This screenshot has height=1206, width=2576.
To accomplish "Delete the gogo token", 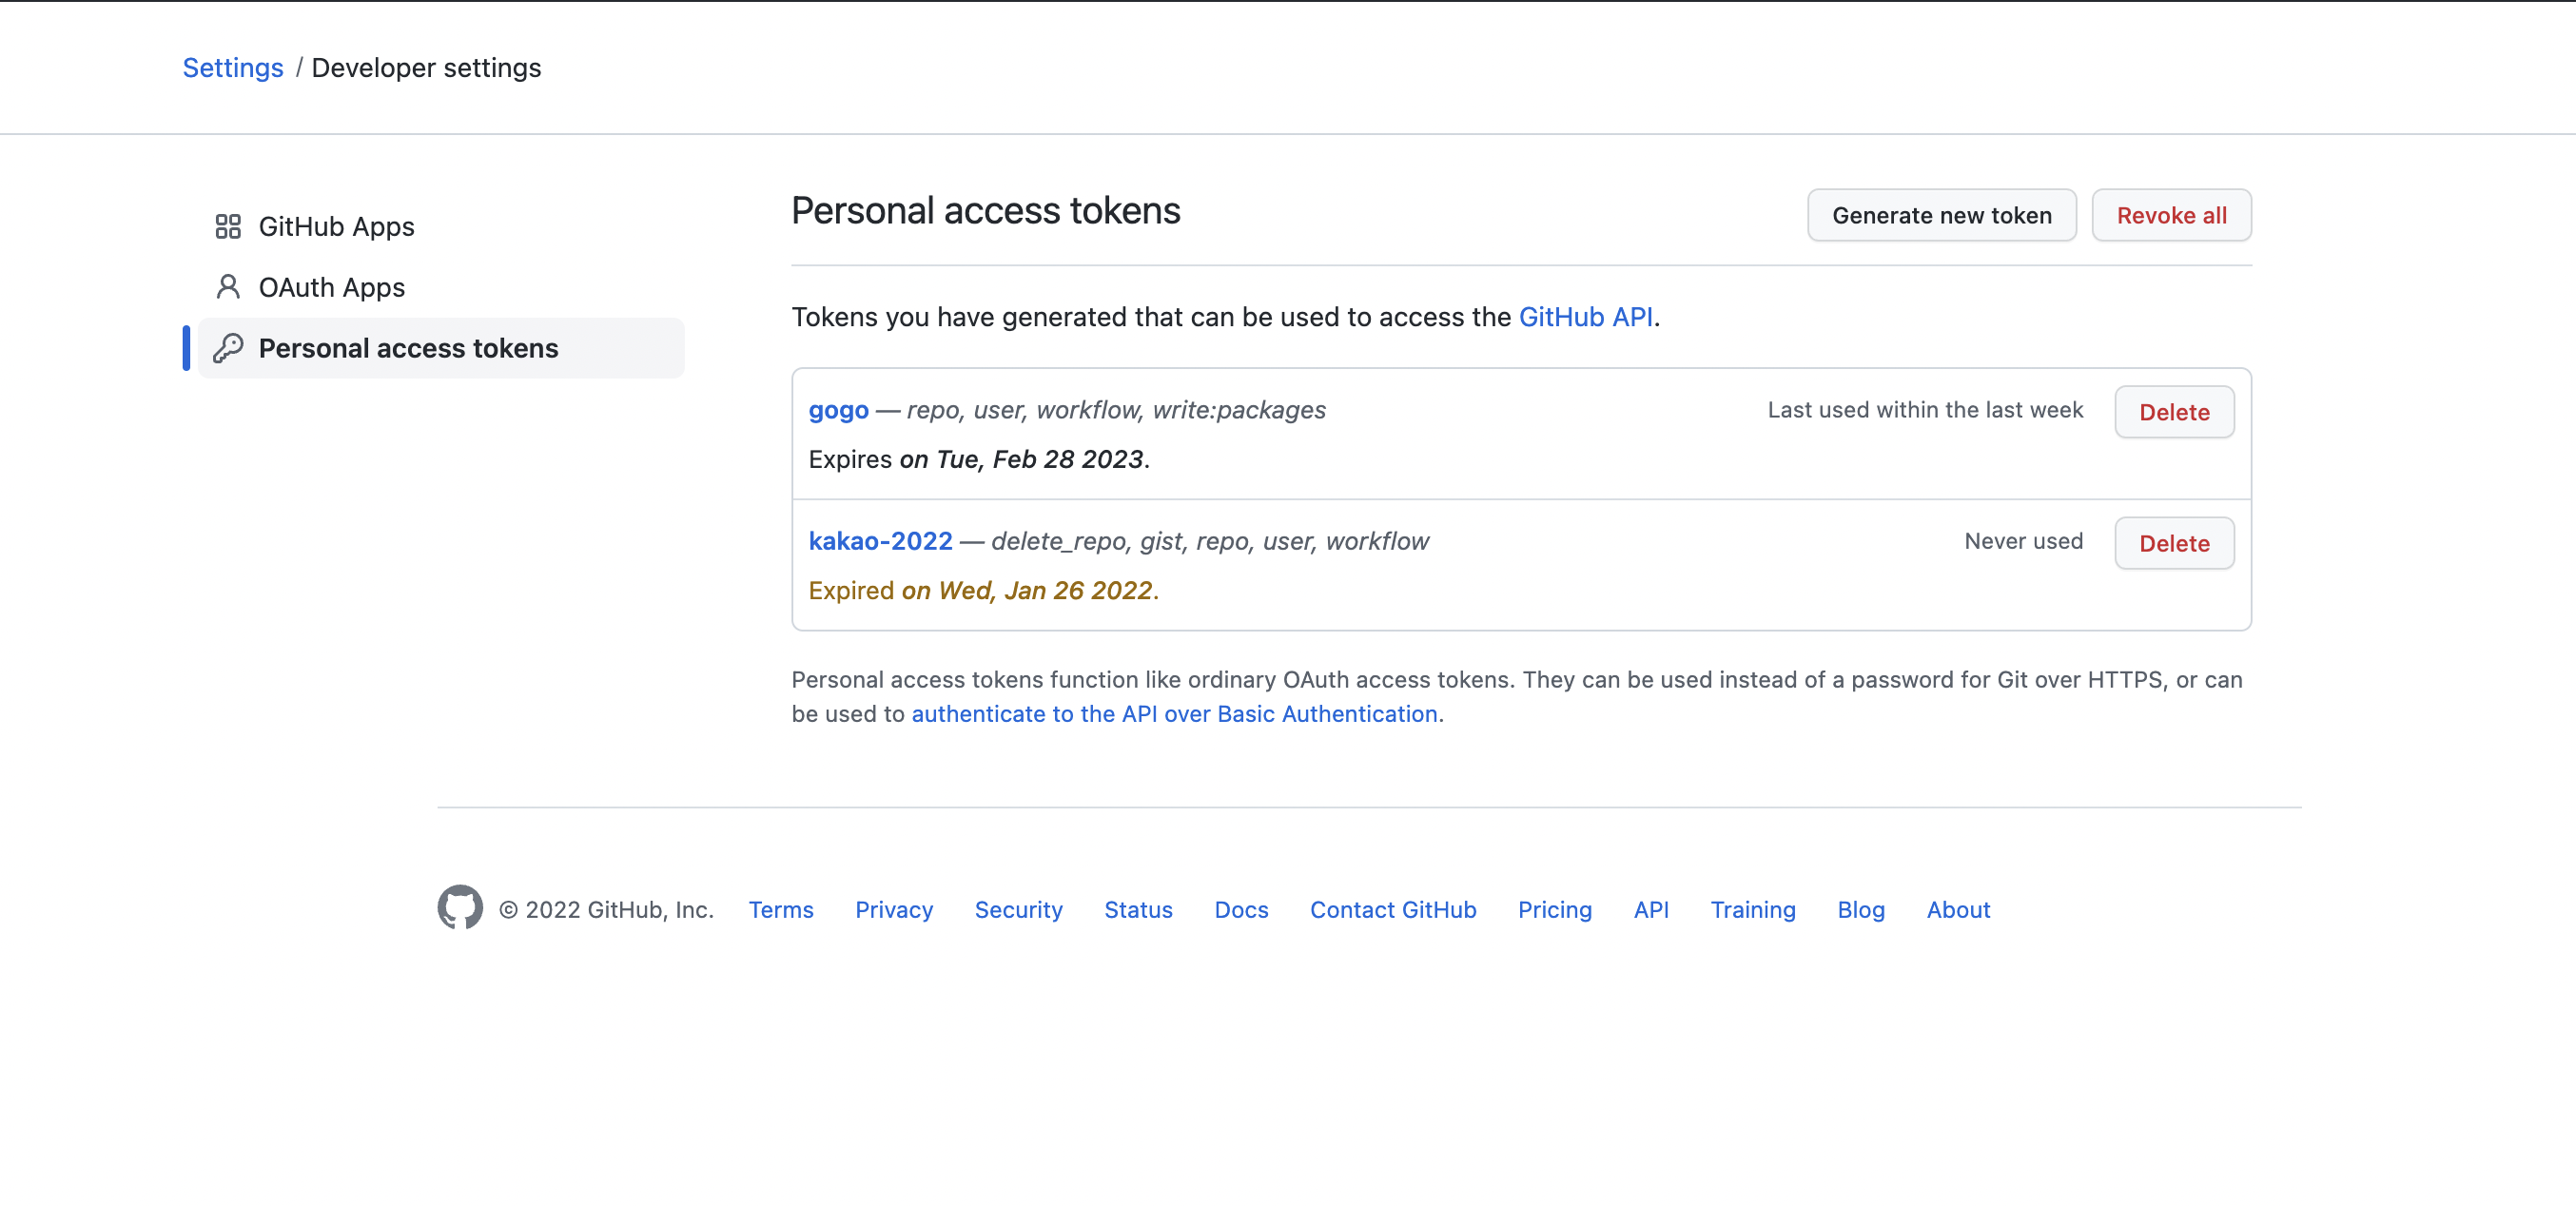I will pyautogui.click(x=2174, y=412).
